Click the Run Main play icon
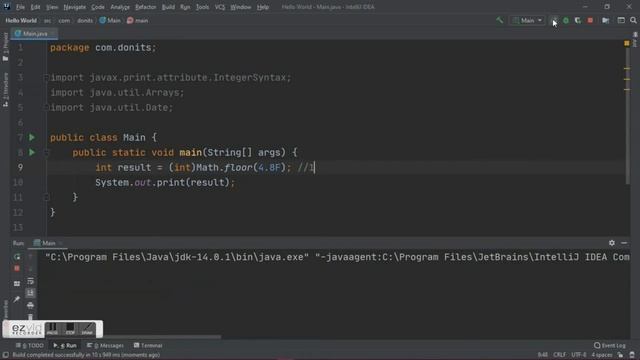The width and height of the screenshot is (640, 360). (x=554, y=20)
